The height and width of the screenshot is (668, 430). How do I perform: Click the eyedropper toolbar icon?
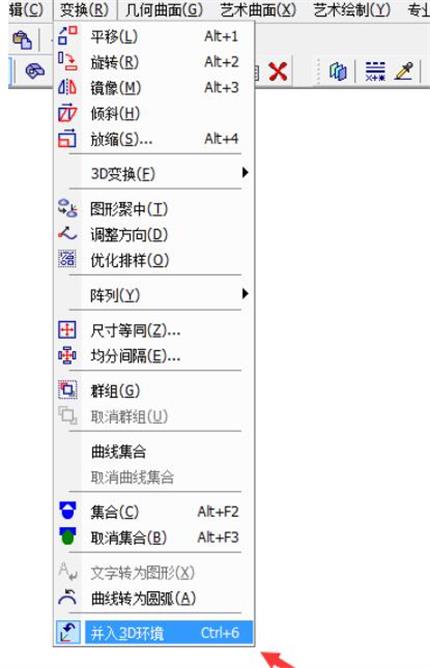click(x=404, y=71)
